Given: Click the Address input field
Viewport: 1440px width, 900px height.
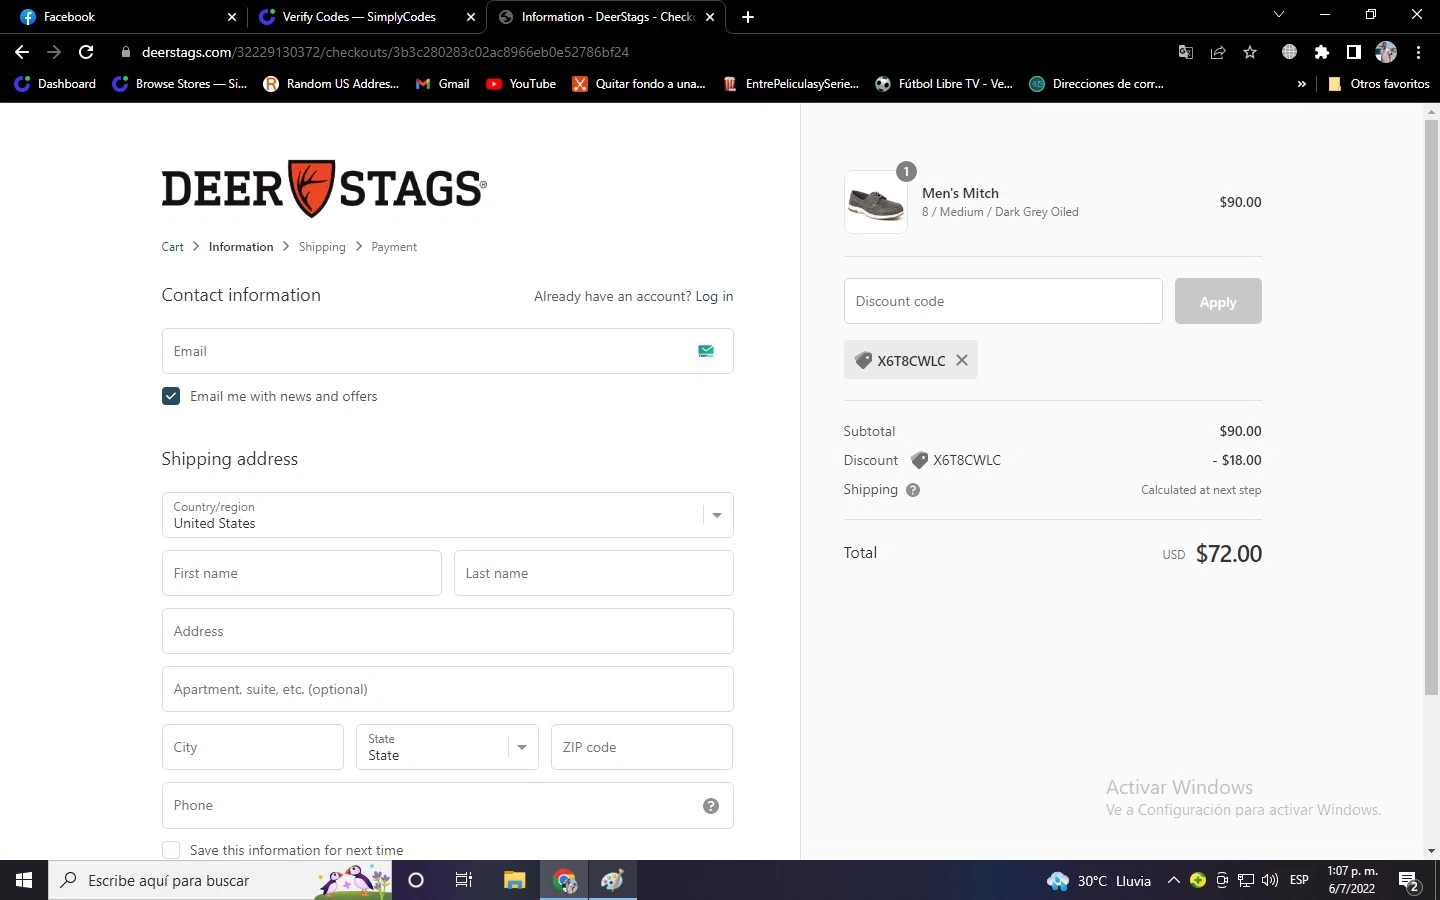Looking at the screenshot, I should coord(447,631).
